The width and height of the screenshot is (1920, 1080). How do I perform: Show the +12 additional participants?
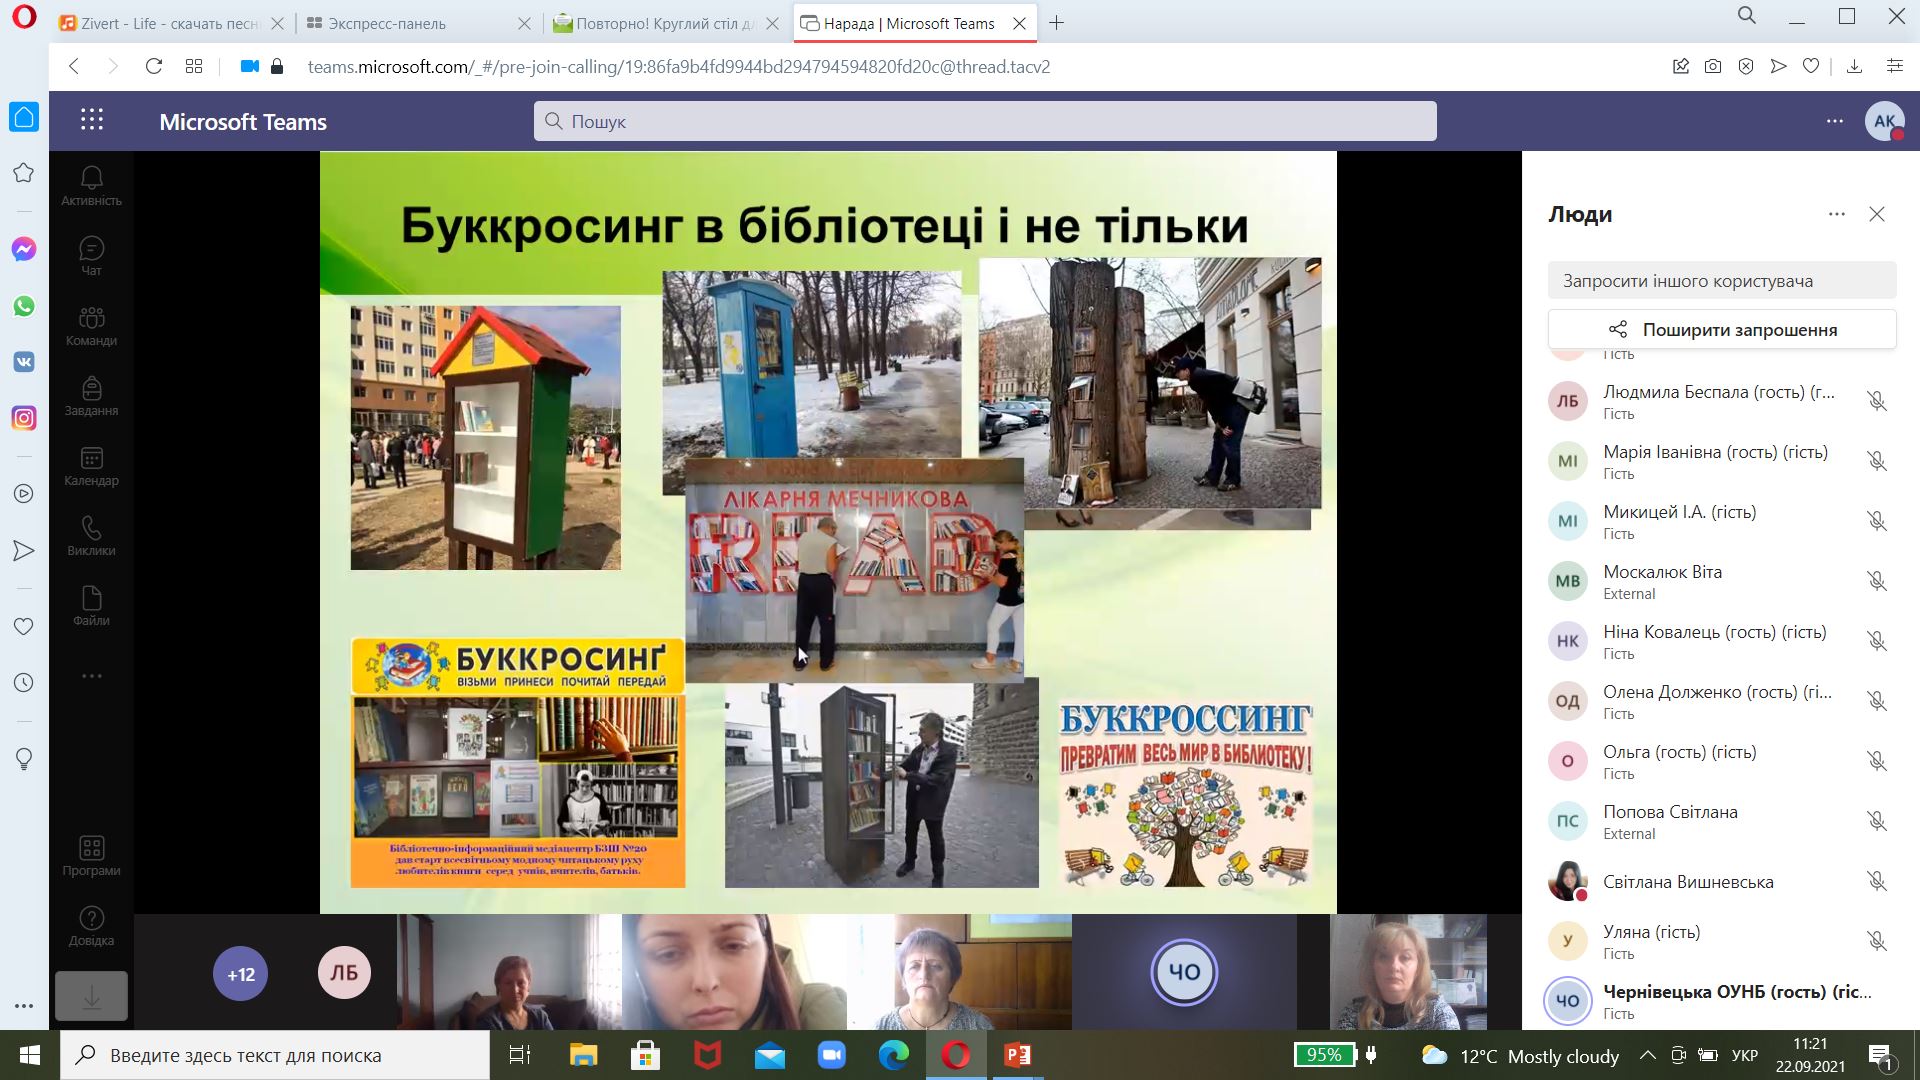[240, 973]
